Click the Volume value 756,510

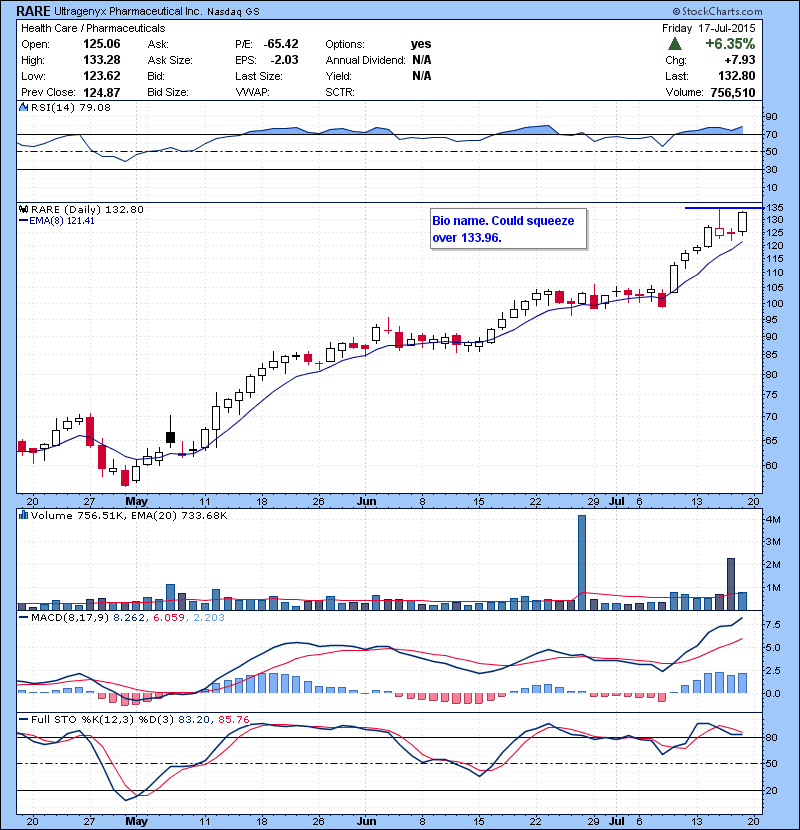point(733,93)
